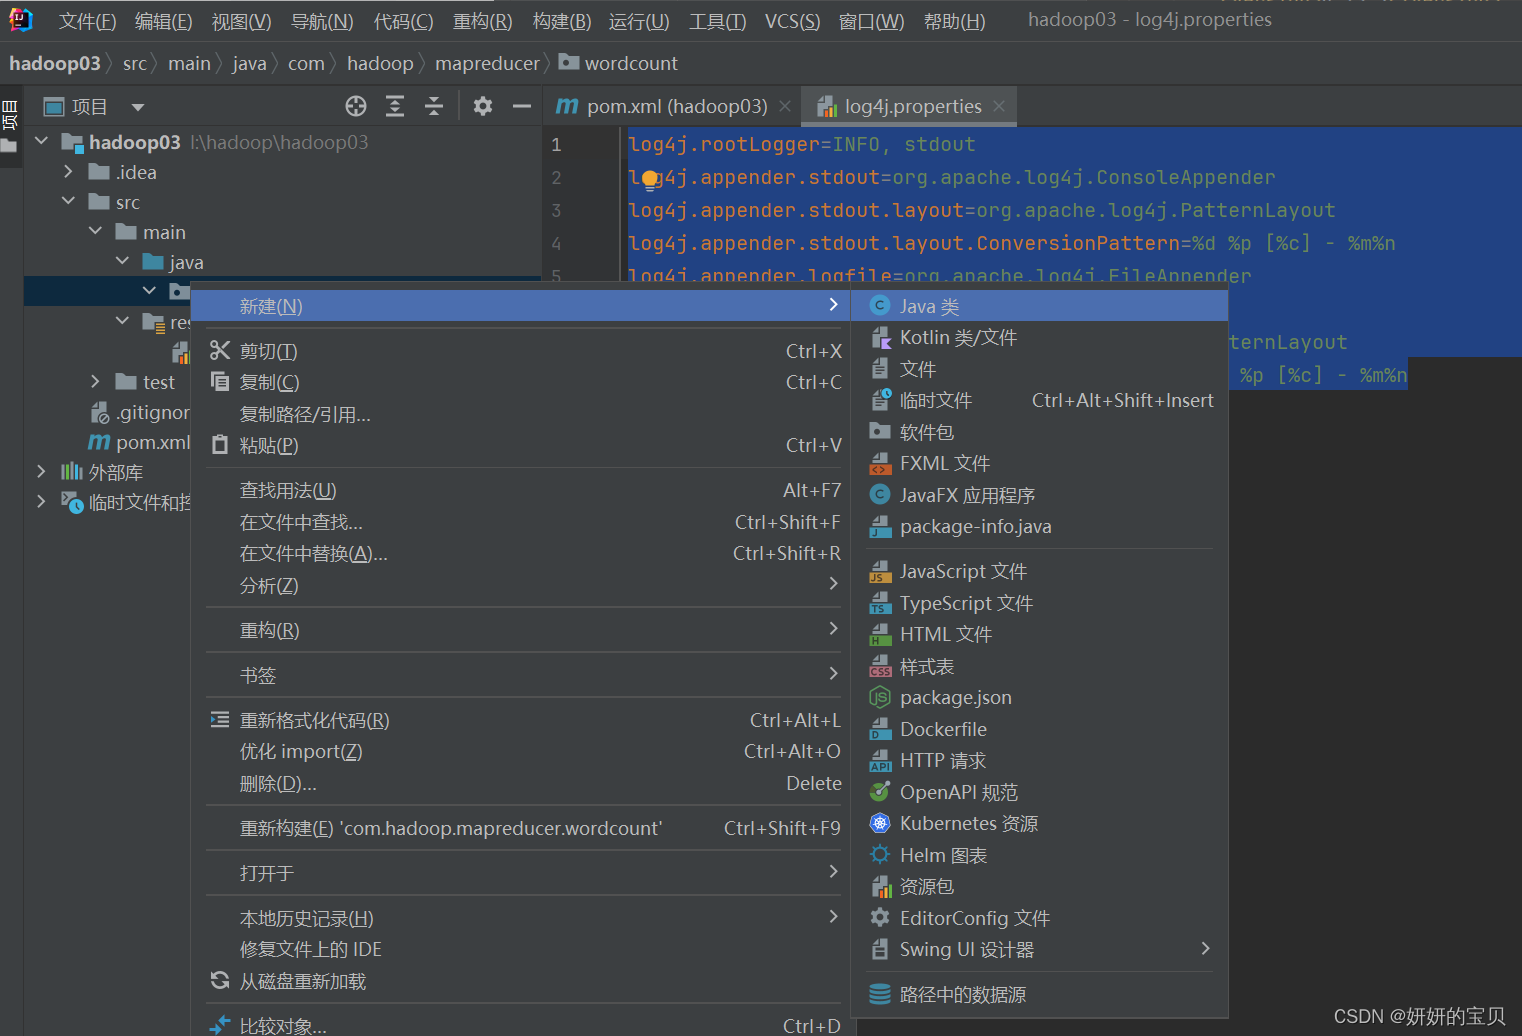The image size is (1522, 1036).
Task: Open the 重构(R) menu in menu bar
Action: point(482,21)
